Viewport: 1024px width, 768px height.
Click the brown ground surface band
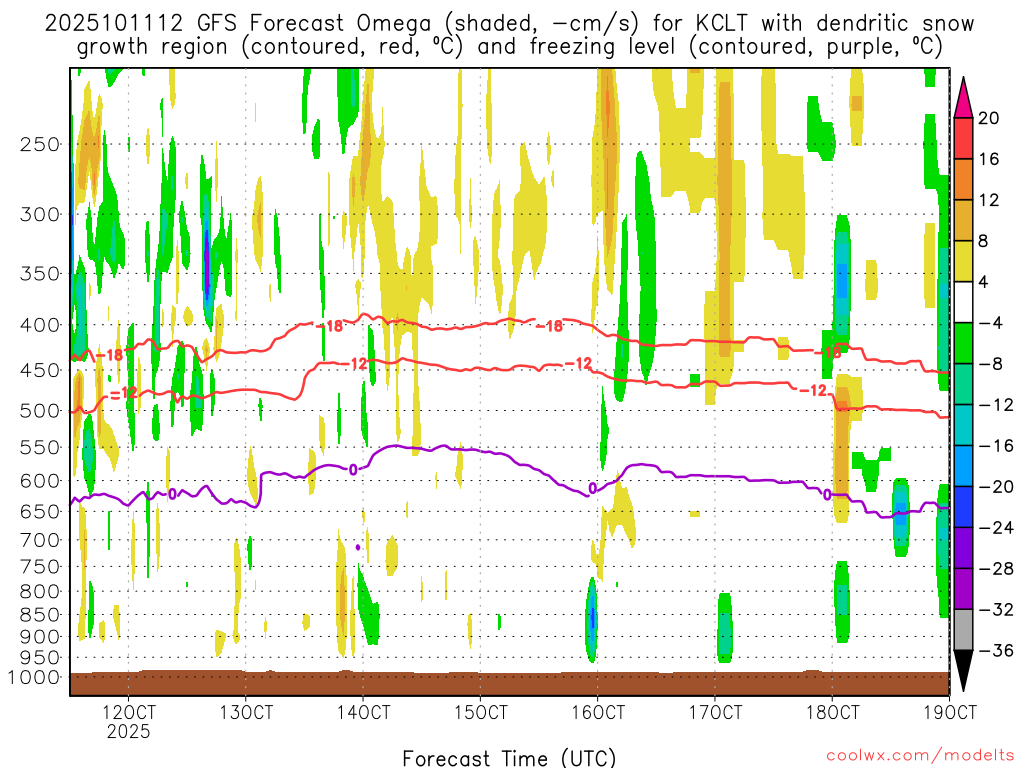(509, 683)
